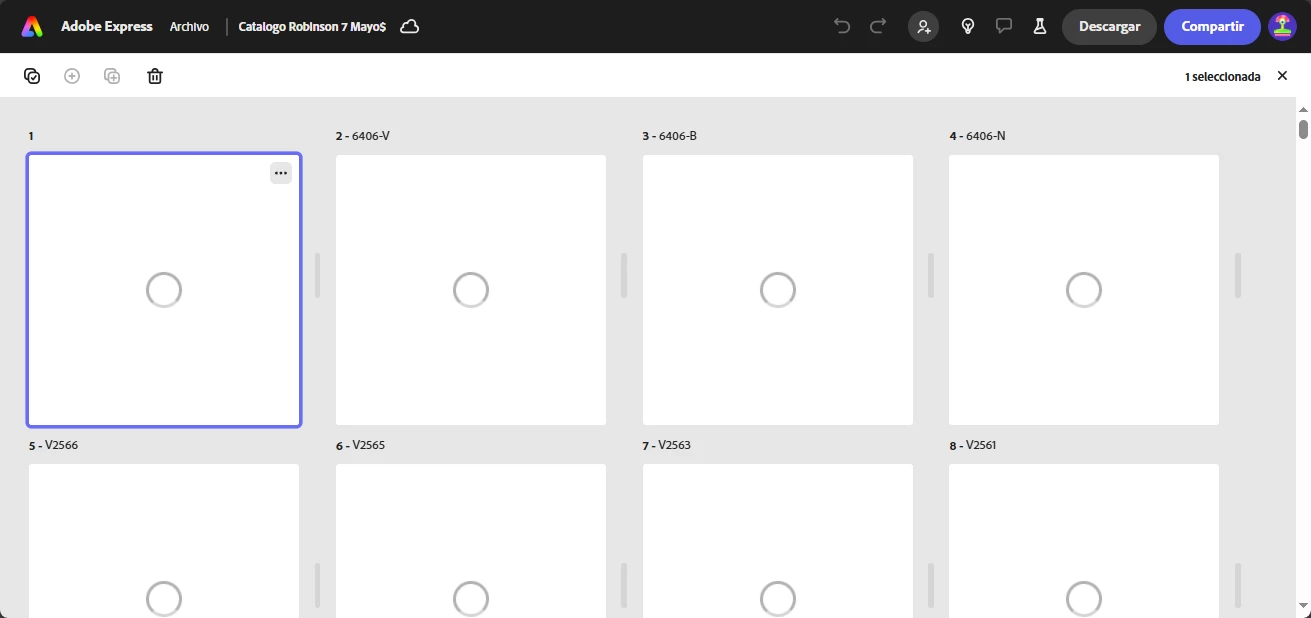Click the undo arrow icon
This screenshot has height=618, width=1311.
pyautogui.click(x=842, y=26)
